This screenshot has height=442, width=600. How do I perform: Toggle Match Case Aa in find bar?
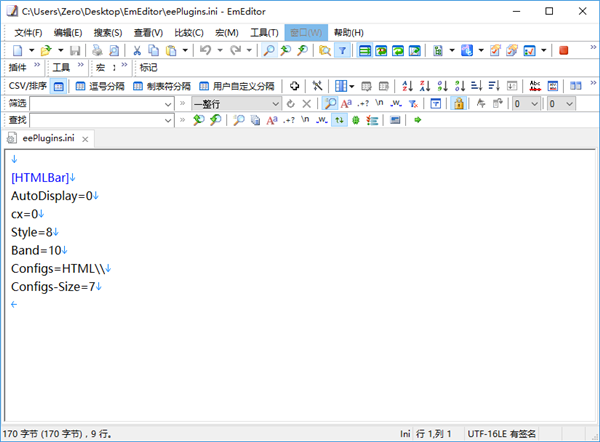(272, 120)
